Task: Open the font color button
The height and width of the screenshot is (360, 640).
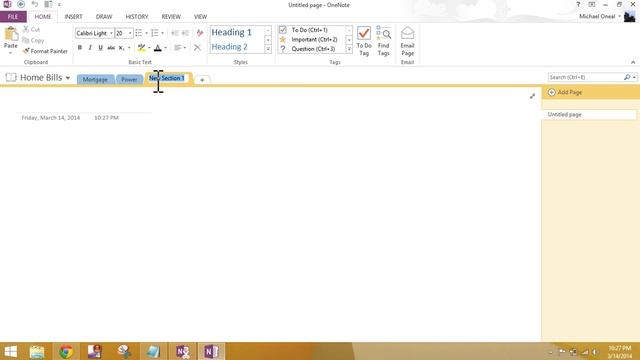Action: pos(158,48)
